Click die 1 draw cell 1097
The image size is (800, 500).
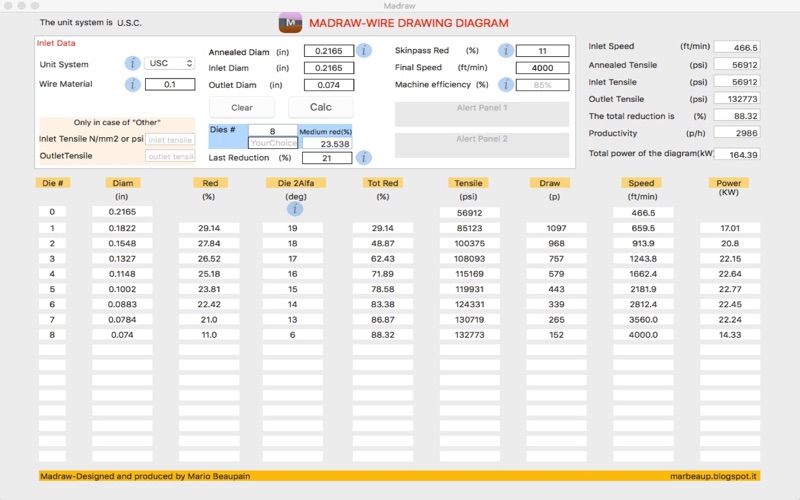click(557, 228)
